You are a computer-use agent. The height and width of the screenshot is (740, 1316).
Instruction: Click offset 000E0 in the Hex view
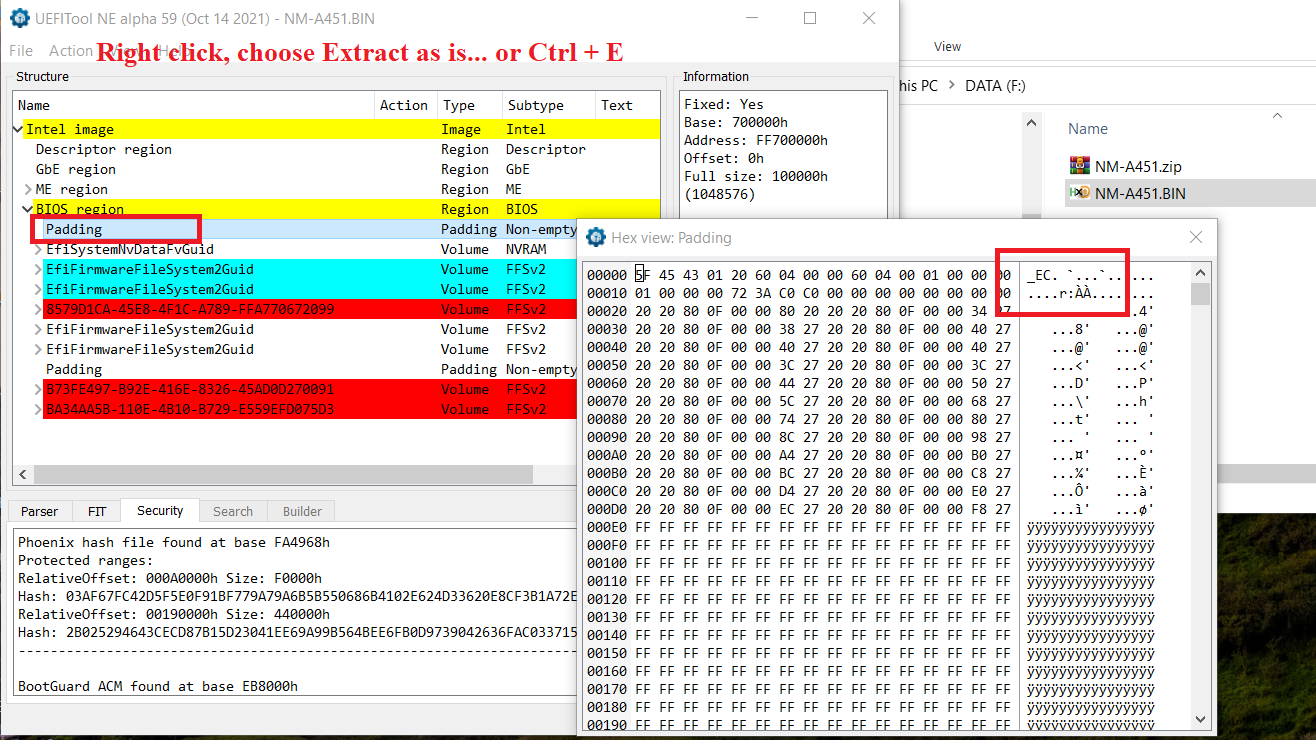click(x=607, y=527)
